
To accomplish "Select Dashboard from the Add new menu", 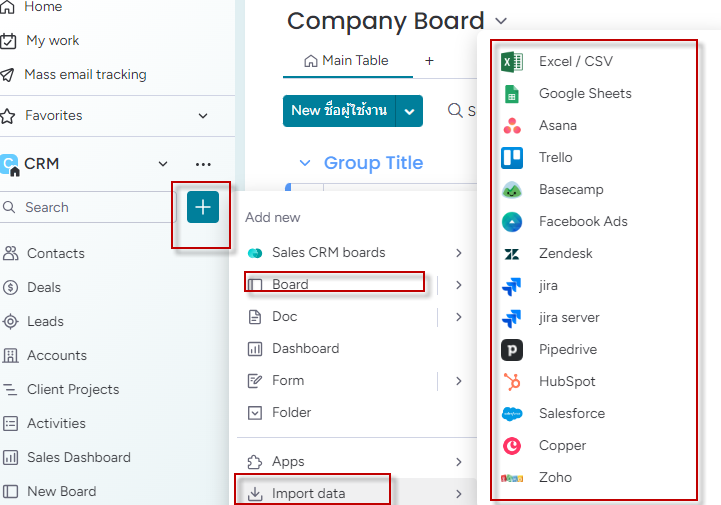I will click(305, 349).
